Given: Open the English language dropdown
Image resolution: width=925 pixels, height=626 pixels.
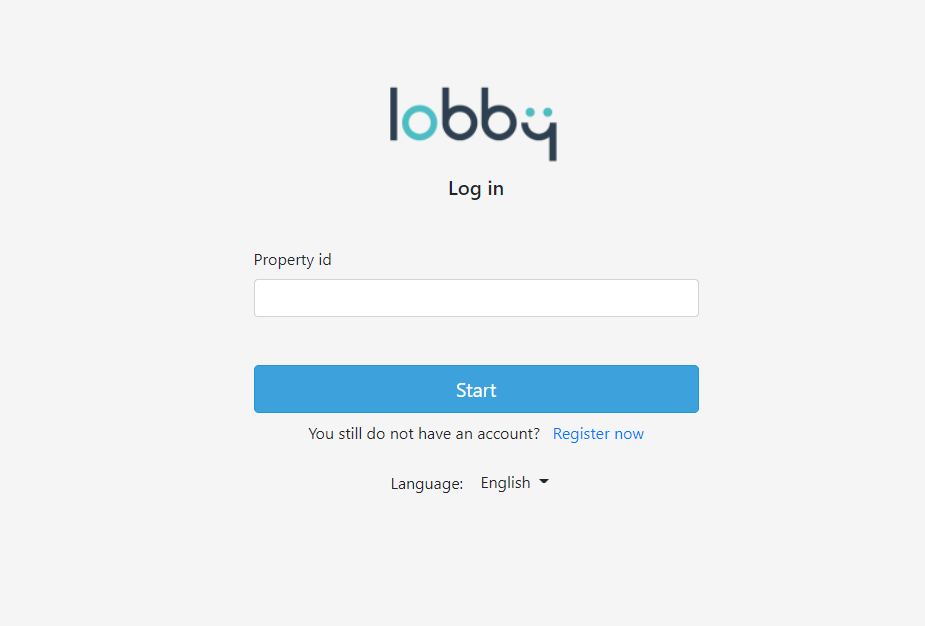Looking at the screenshot, I should [x=514, y=483].
